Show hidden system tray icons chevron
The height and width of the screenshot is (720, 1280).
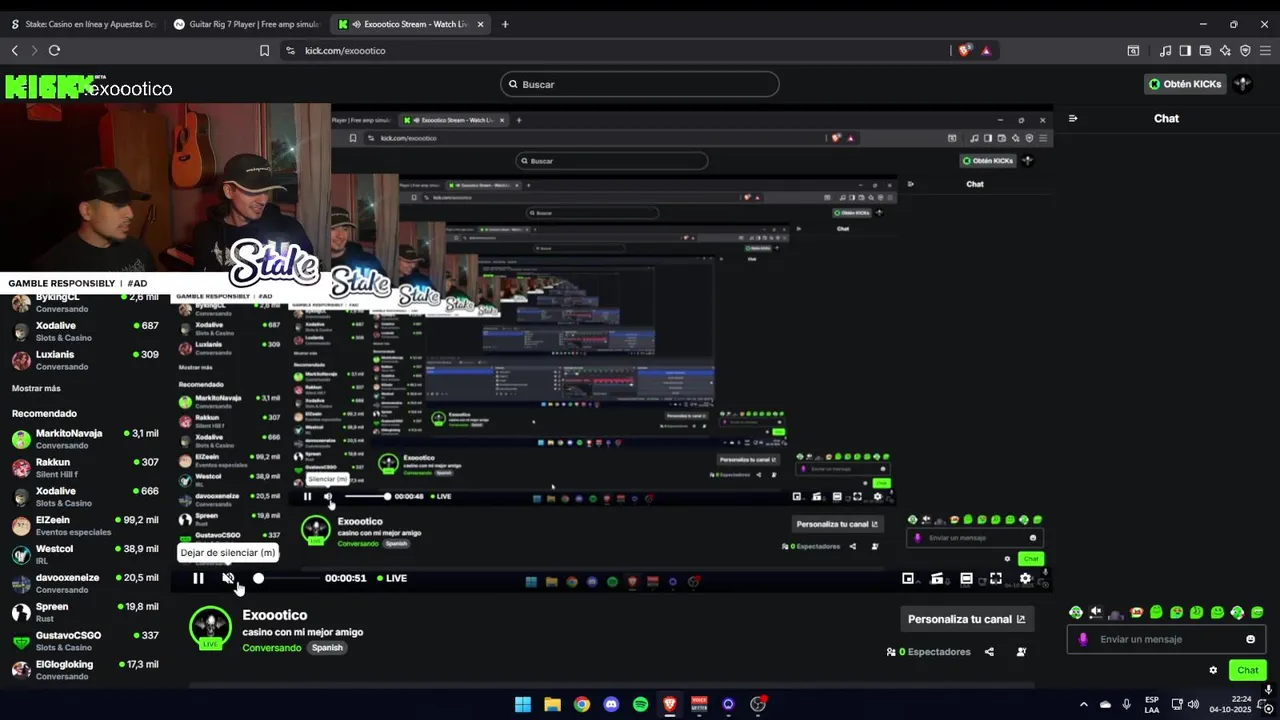click(x=1083, y=704)
